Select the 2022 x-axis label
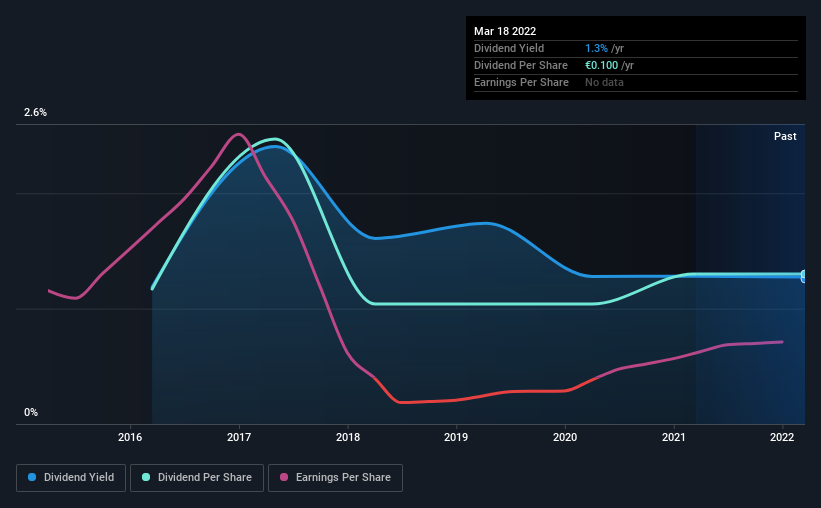The width and height of the screenshot is (821, 508). [x=782, y=437]
